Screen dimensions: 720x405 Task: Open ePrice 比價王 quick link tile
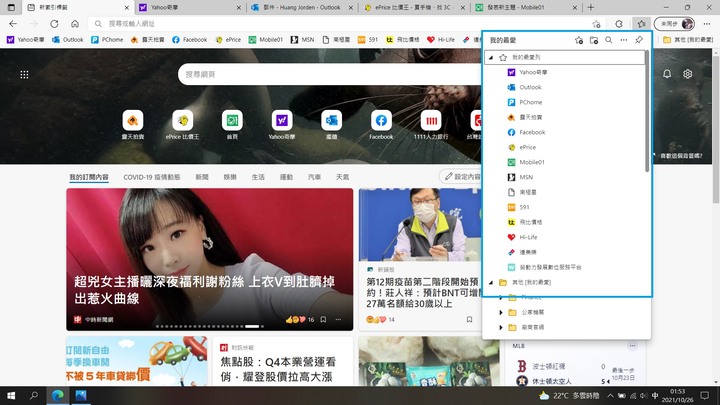(182, 125)
